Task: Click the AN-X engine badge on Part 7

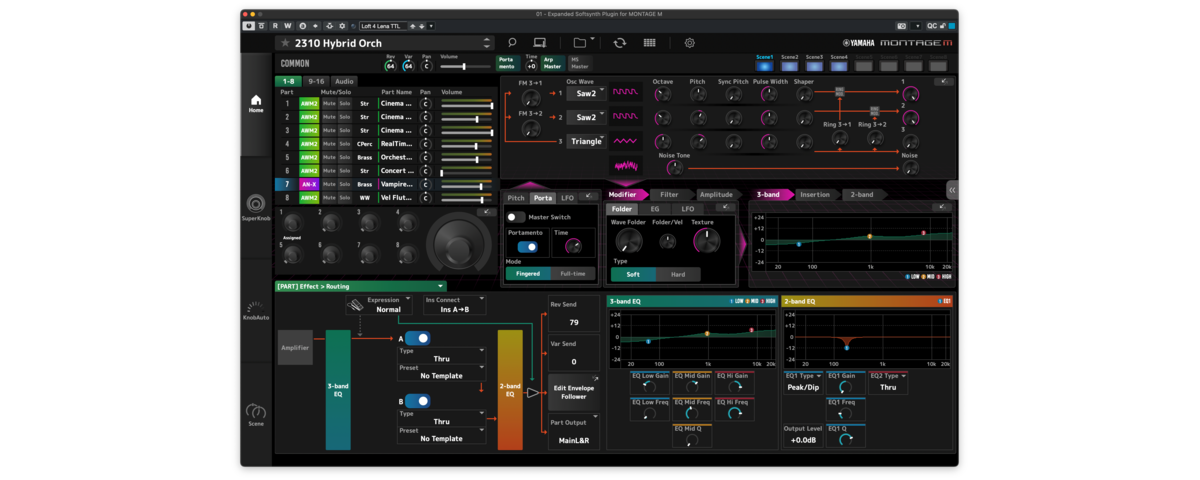Action: [309, 185]
